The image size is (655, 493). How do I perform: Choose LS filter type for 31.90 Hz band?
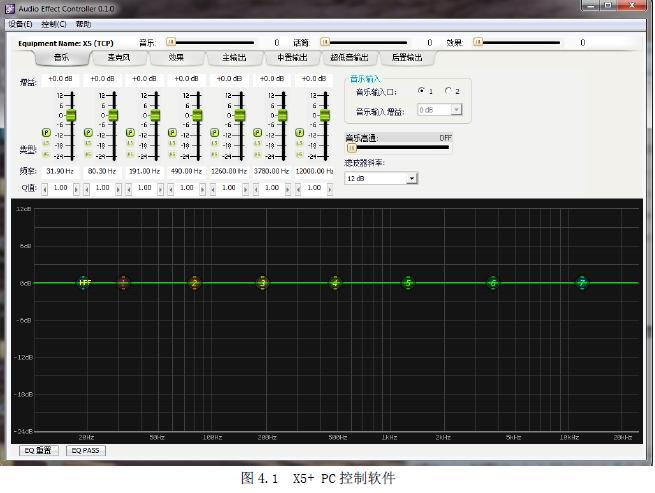[x=46, y=143]
